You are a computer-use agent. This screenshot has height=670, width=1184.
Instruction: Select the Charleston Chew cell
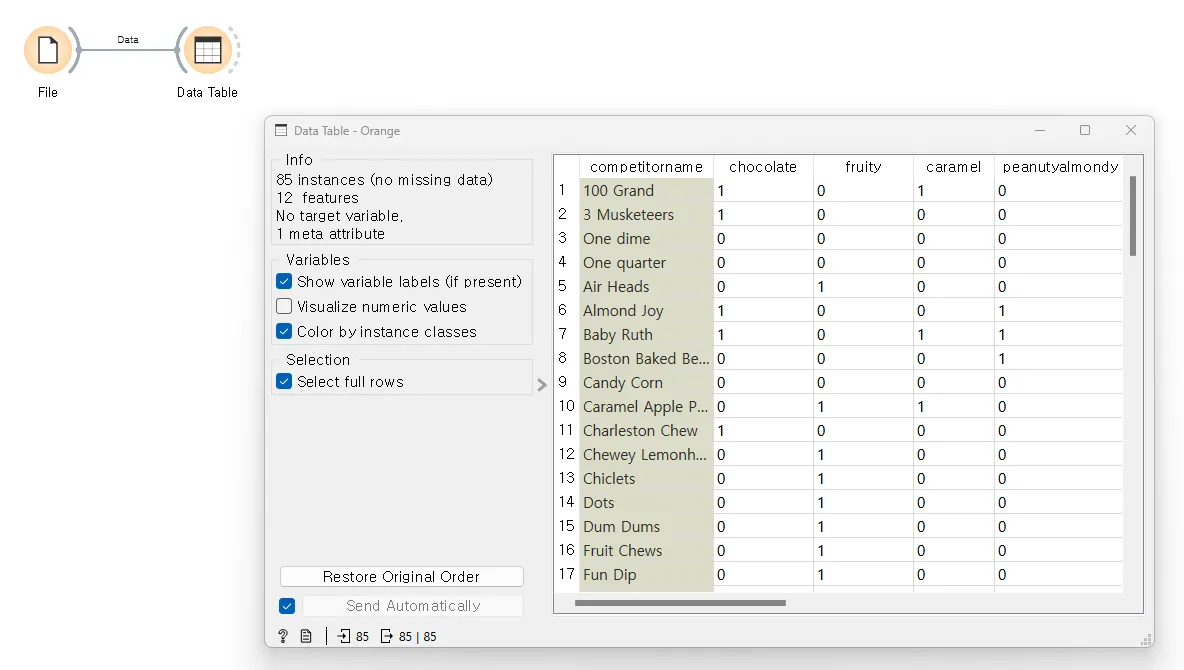tap(646, 431)
